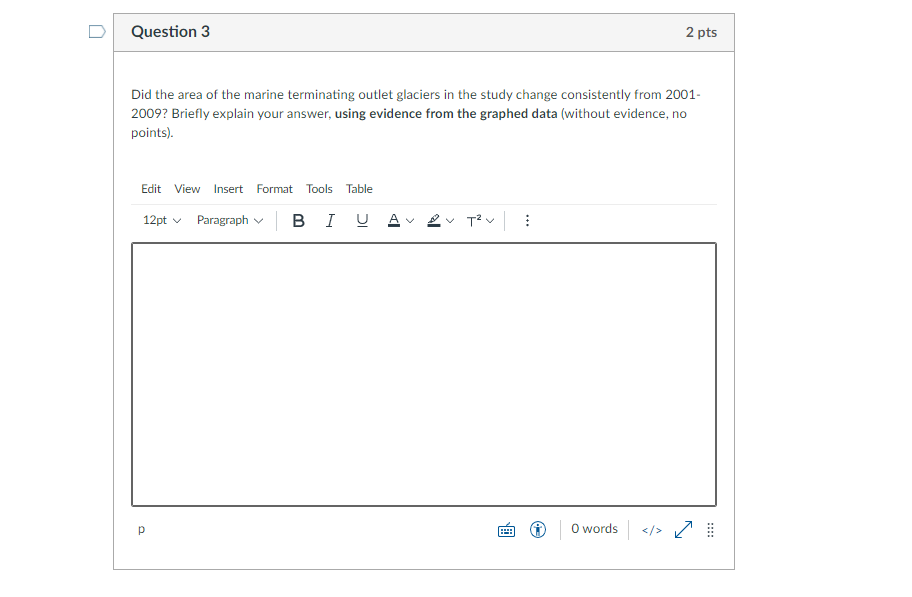Open the accessibility checker icon
This screenshot has height=597, width=912.
click(x=538, y=530)
